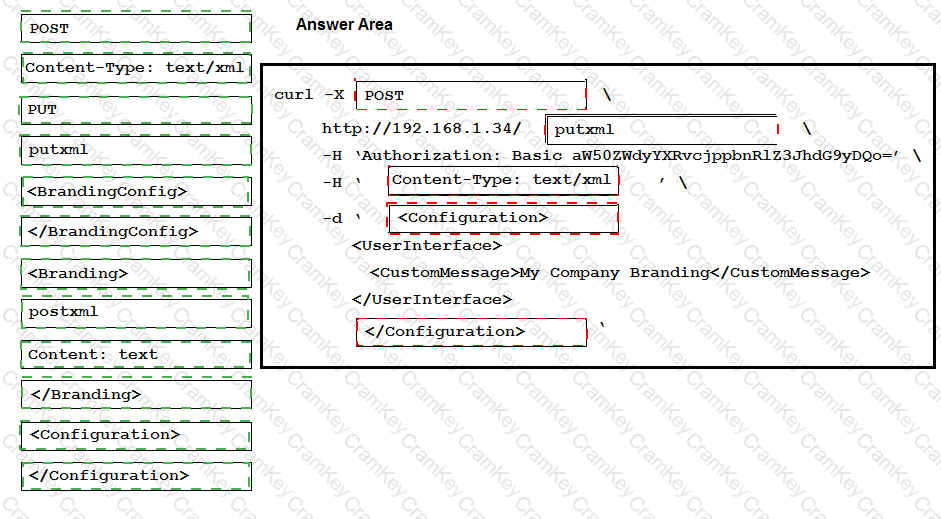Click the putxml option in the left list

point(136,150)
